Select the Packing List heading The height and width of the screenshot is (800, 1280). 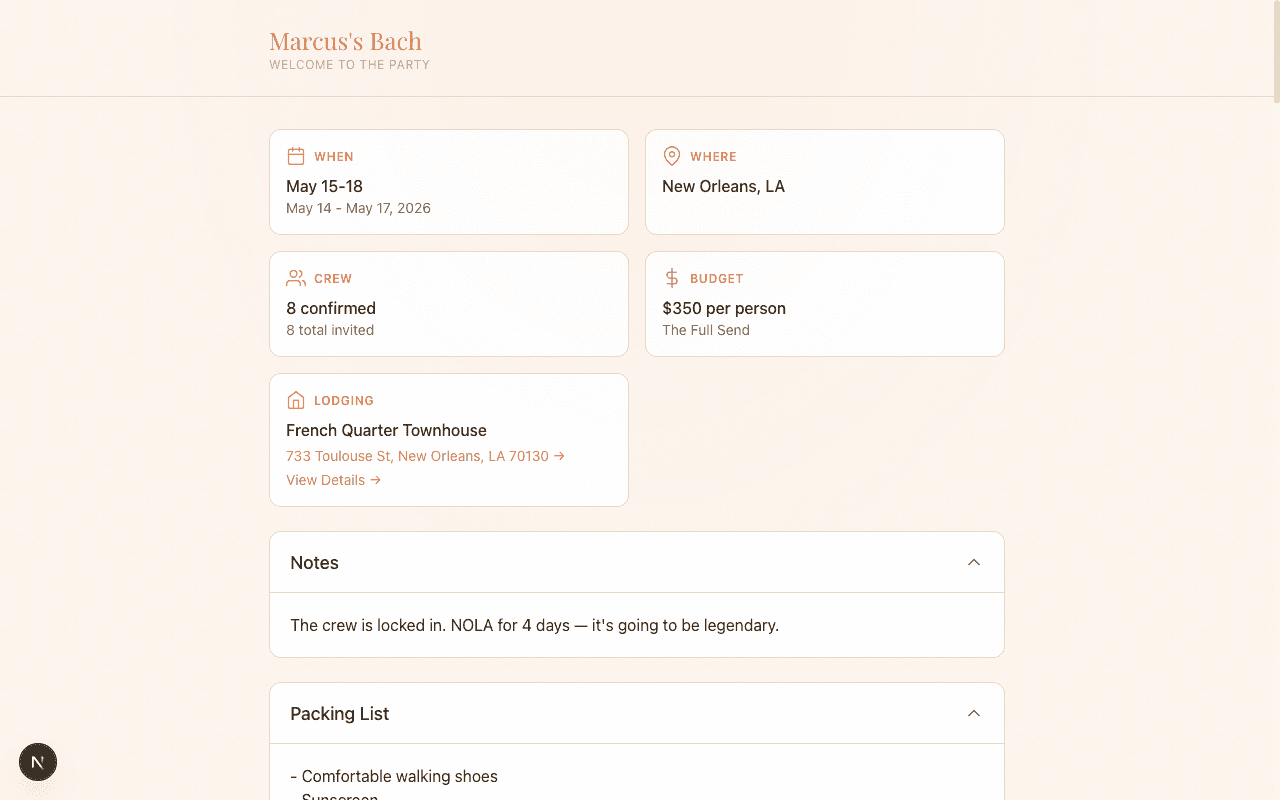[x=340, y=713]
